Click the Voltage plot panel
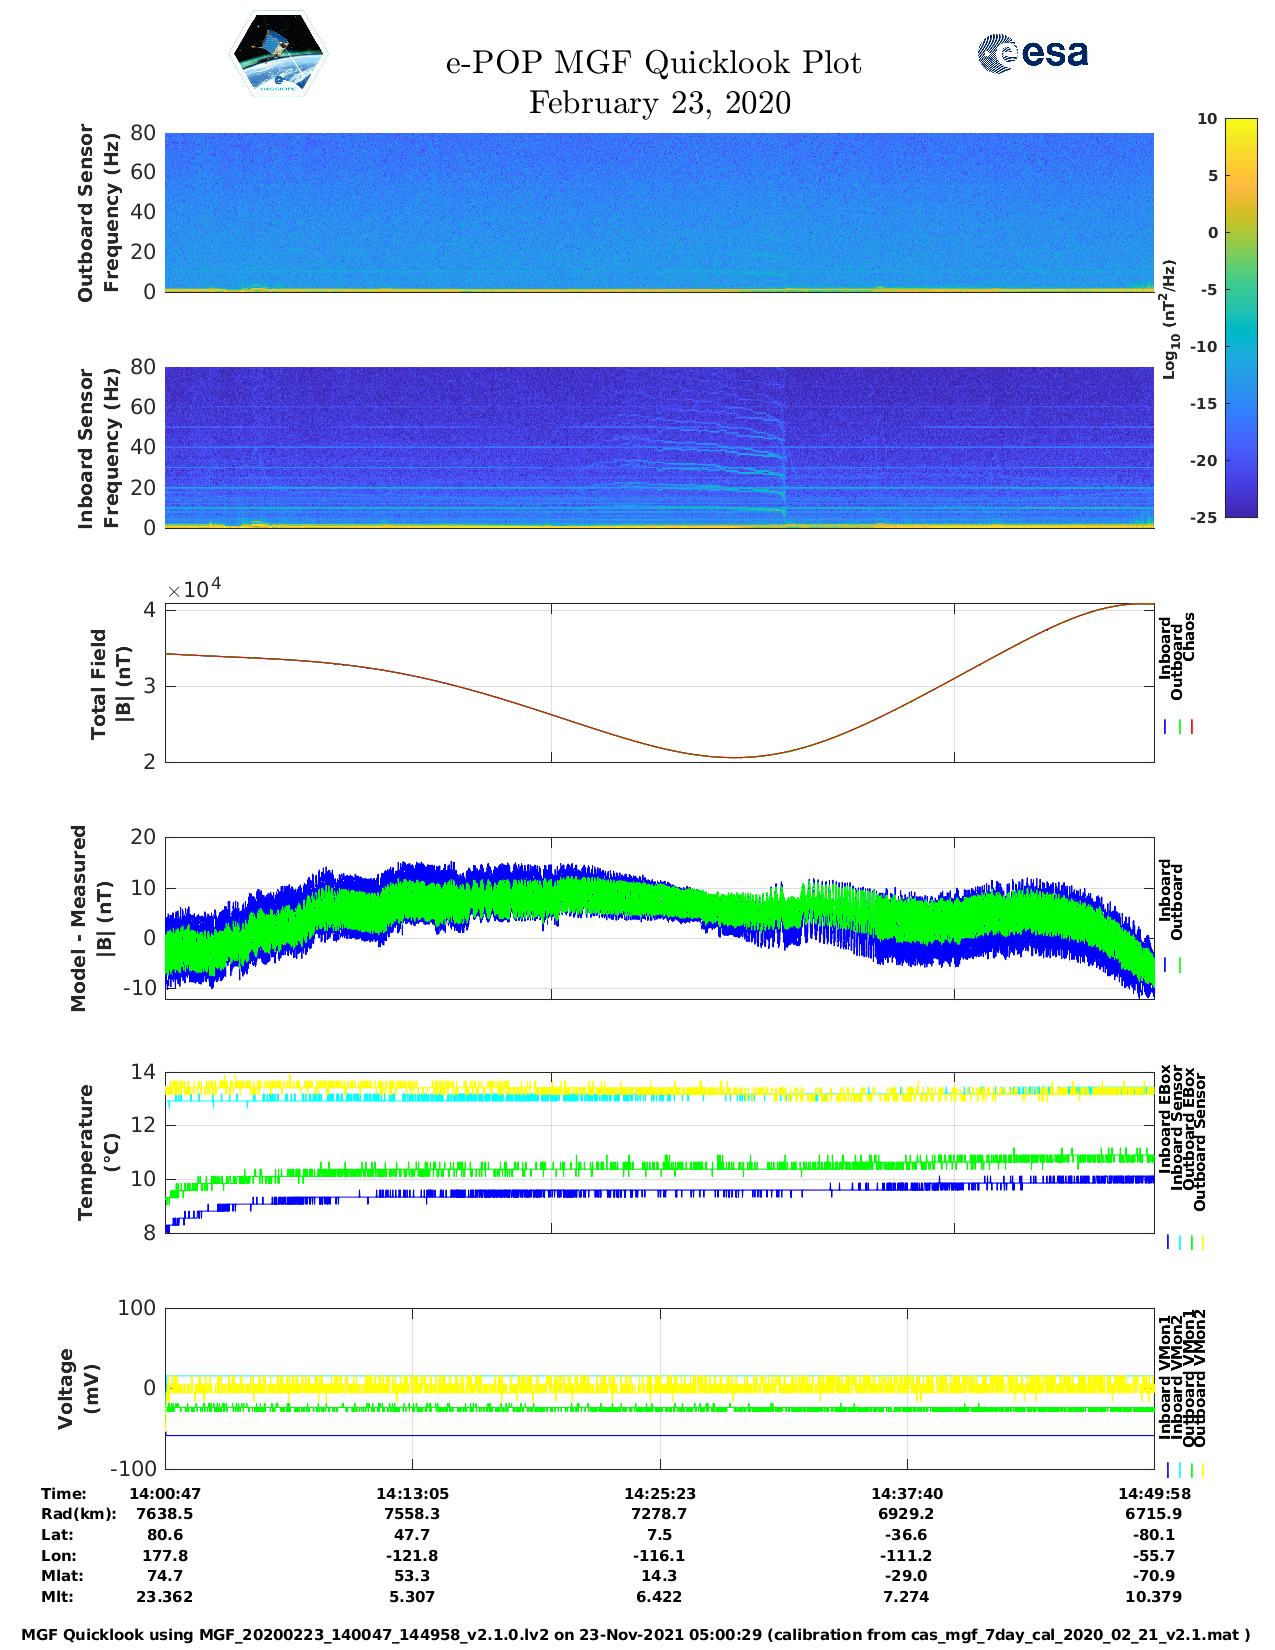The image size is (1275, 1650). [x=659, y=1388]
